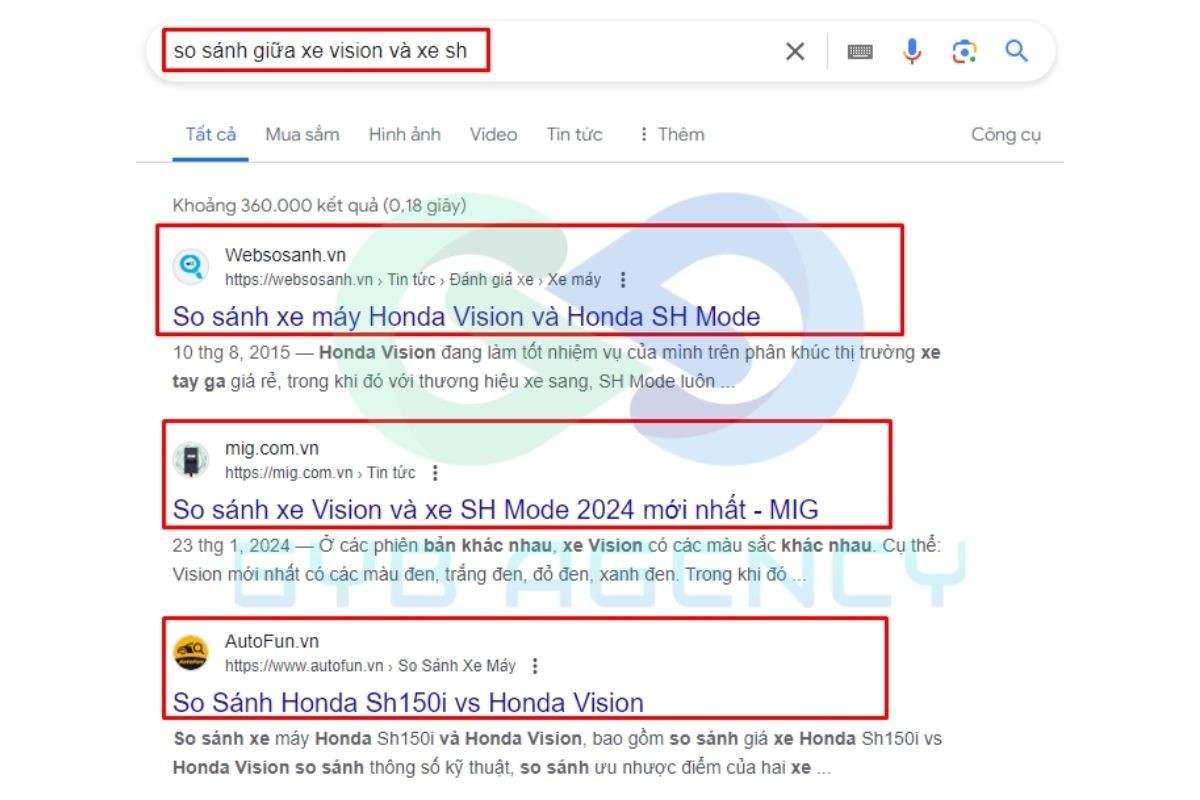Open the on-screen keyboard input tool
Screen dimensions: 1200x800
click(860, 51)
